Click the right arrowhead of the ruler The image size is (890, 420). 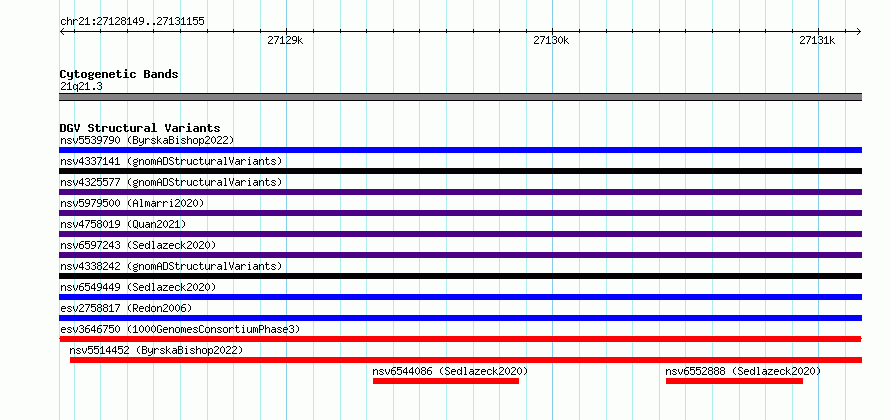(859, 31)
